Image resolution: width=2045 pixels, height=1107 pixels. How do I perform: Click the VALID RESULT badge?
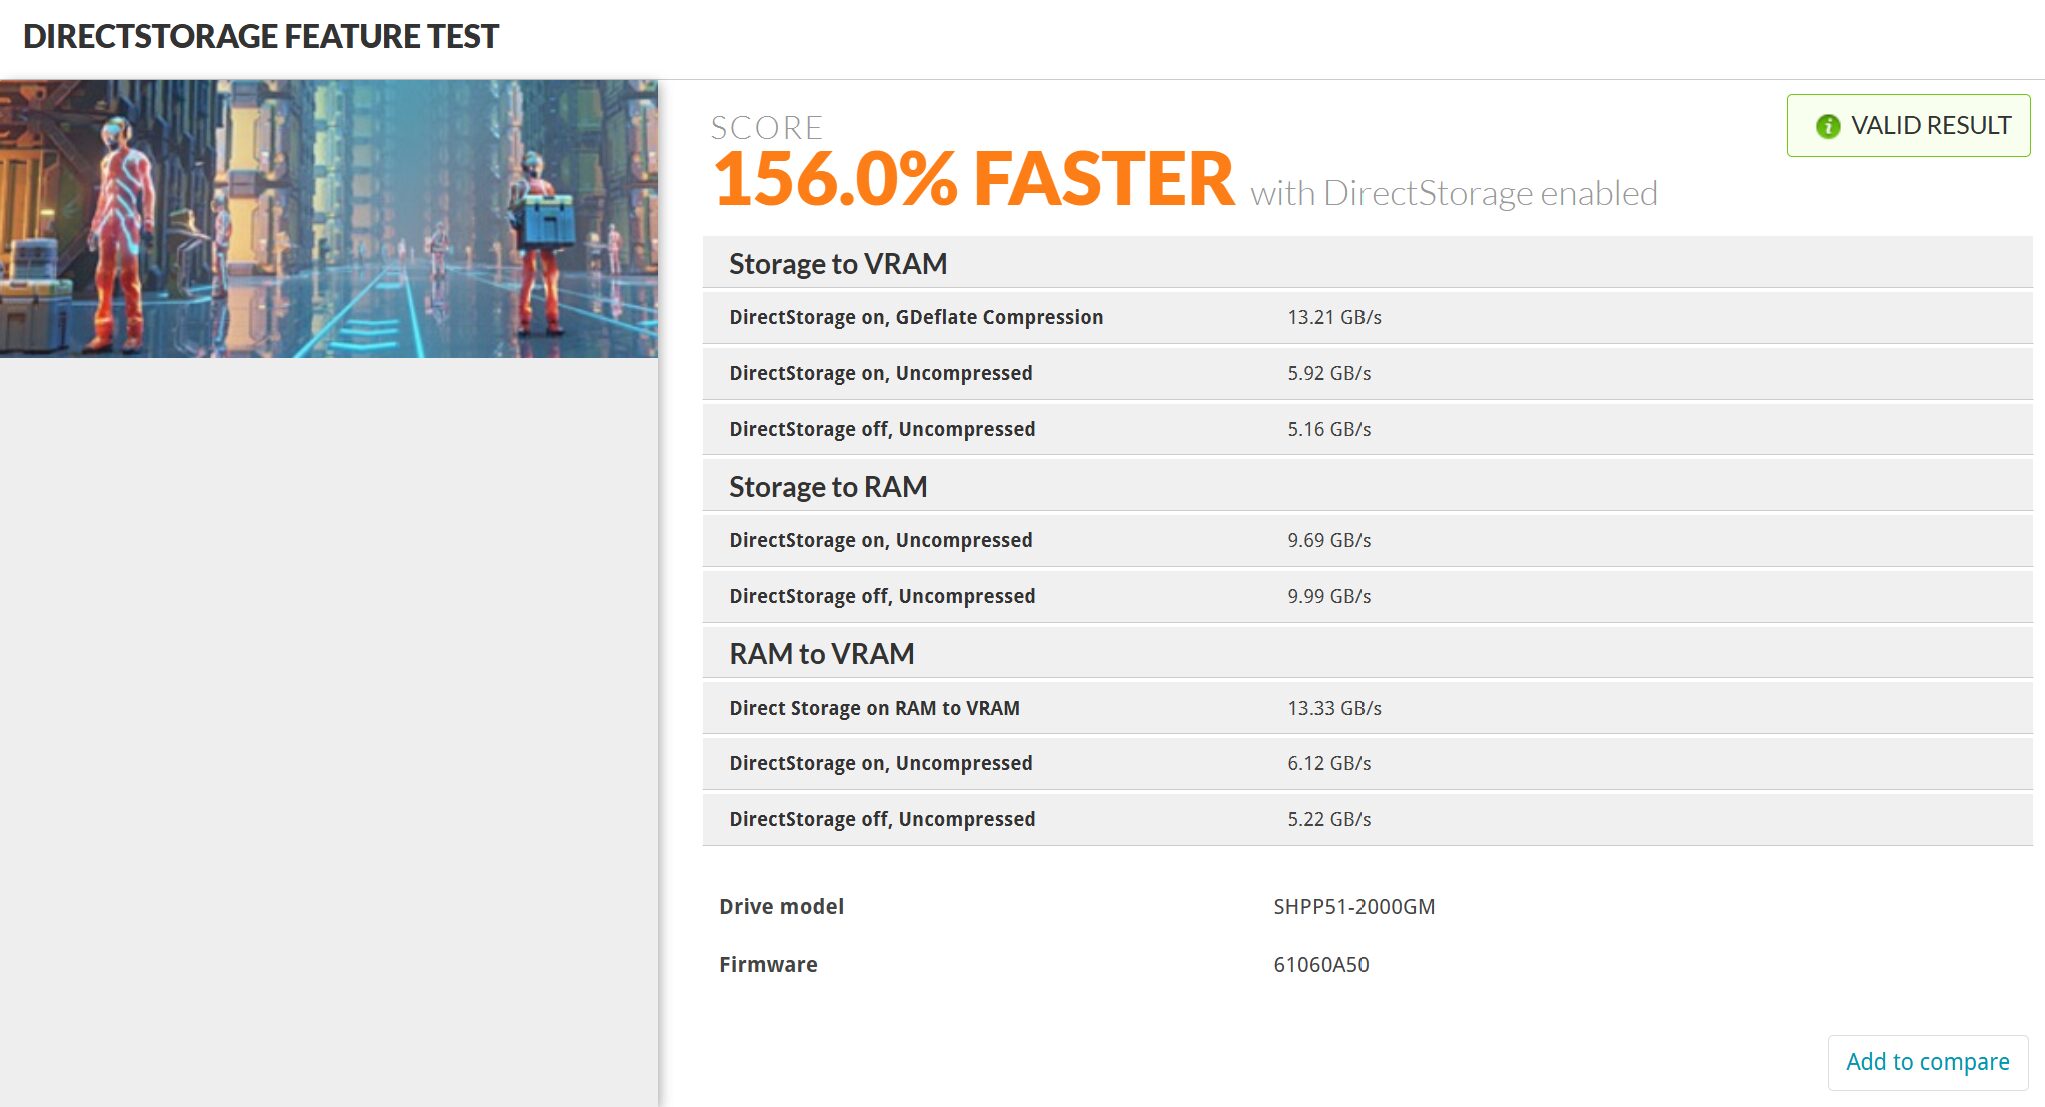point(1908,126)
